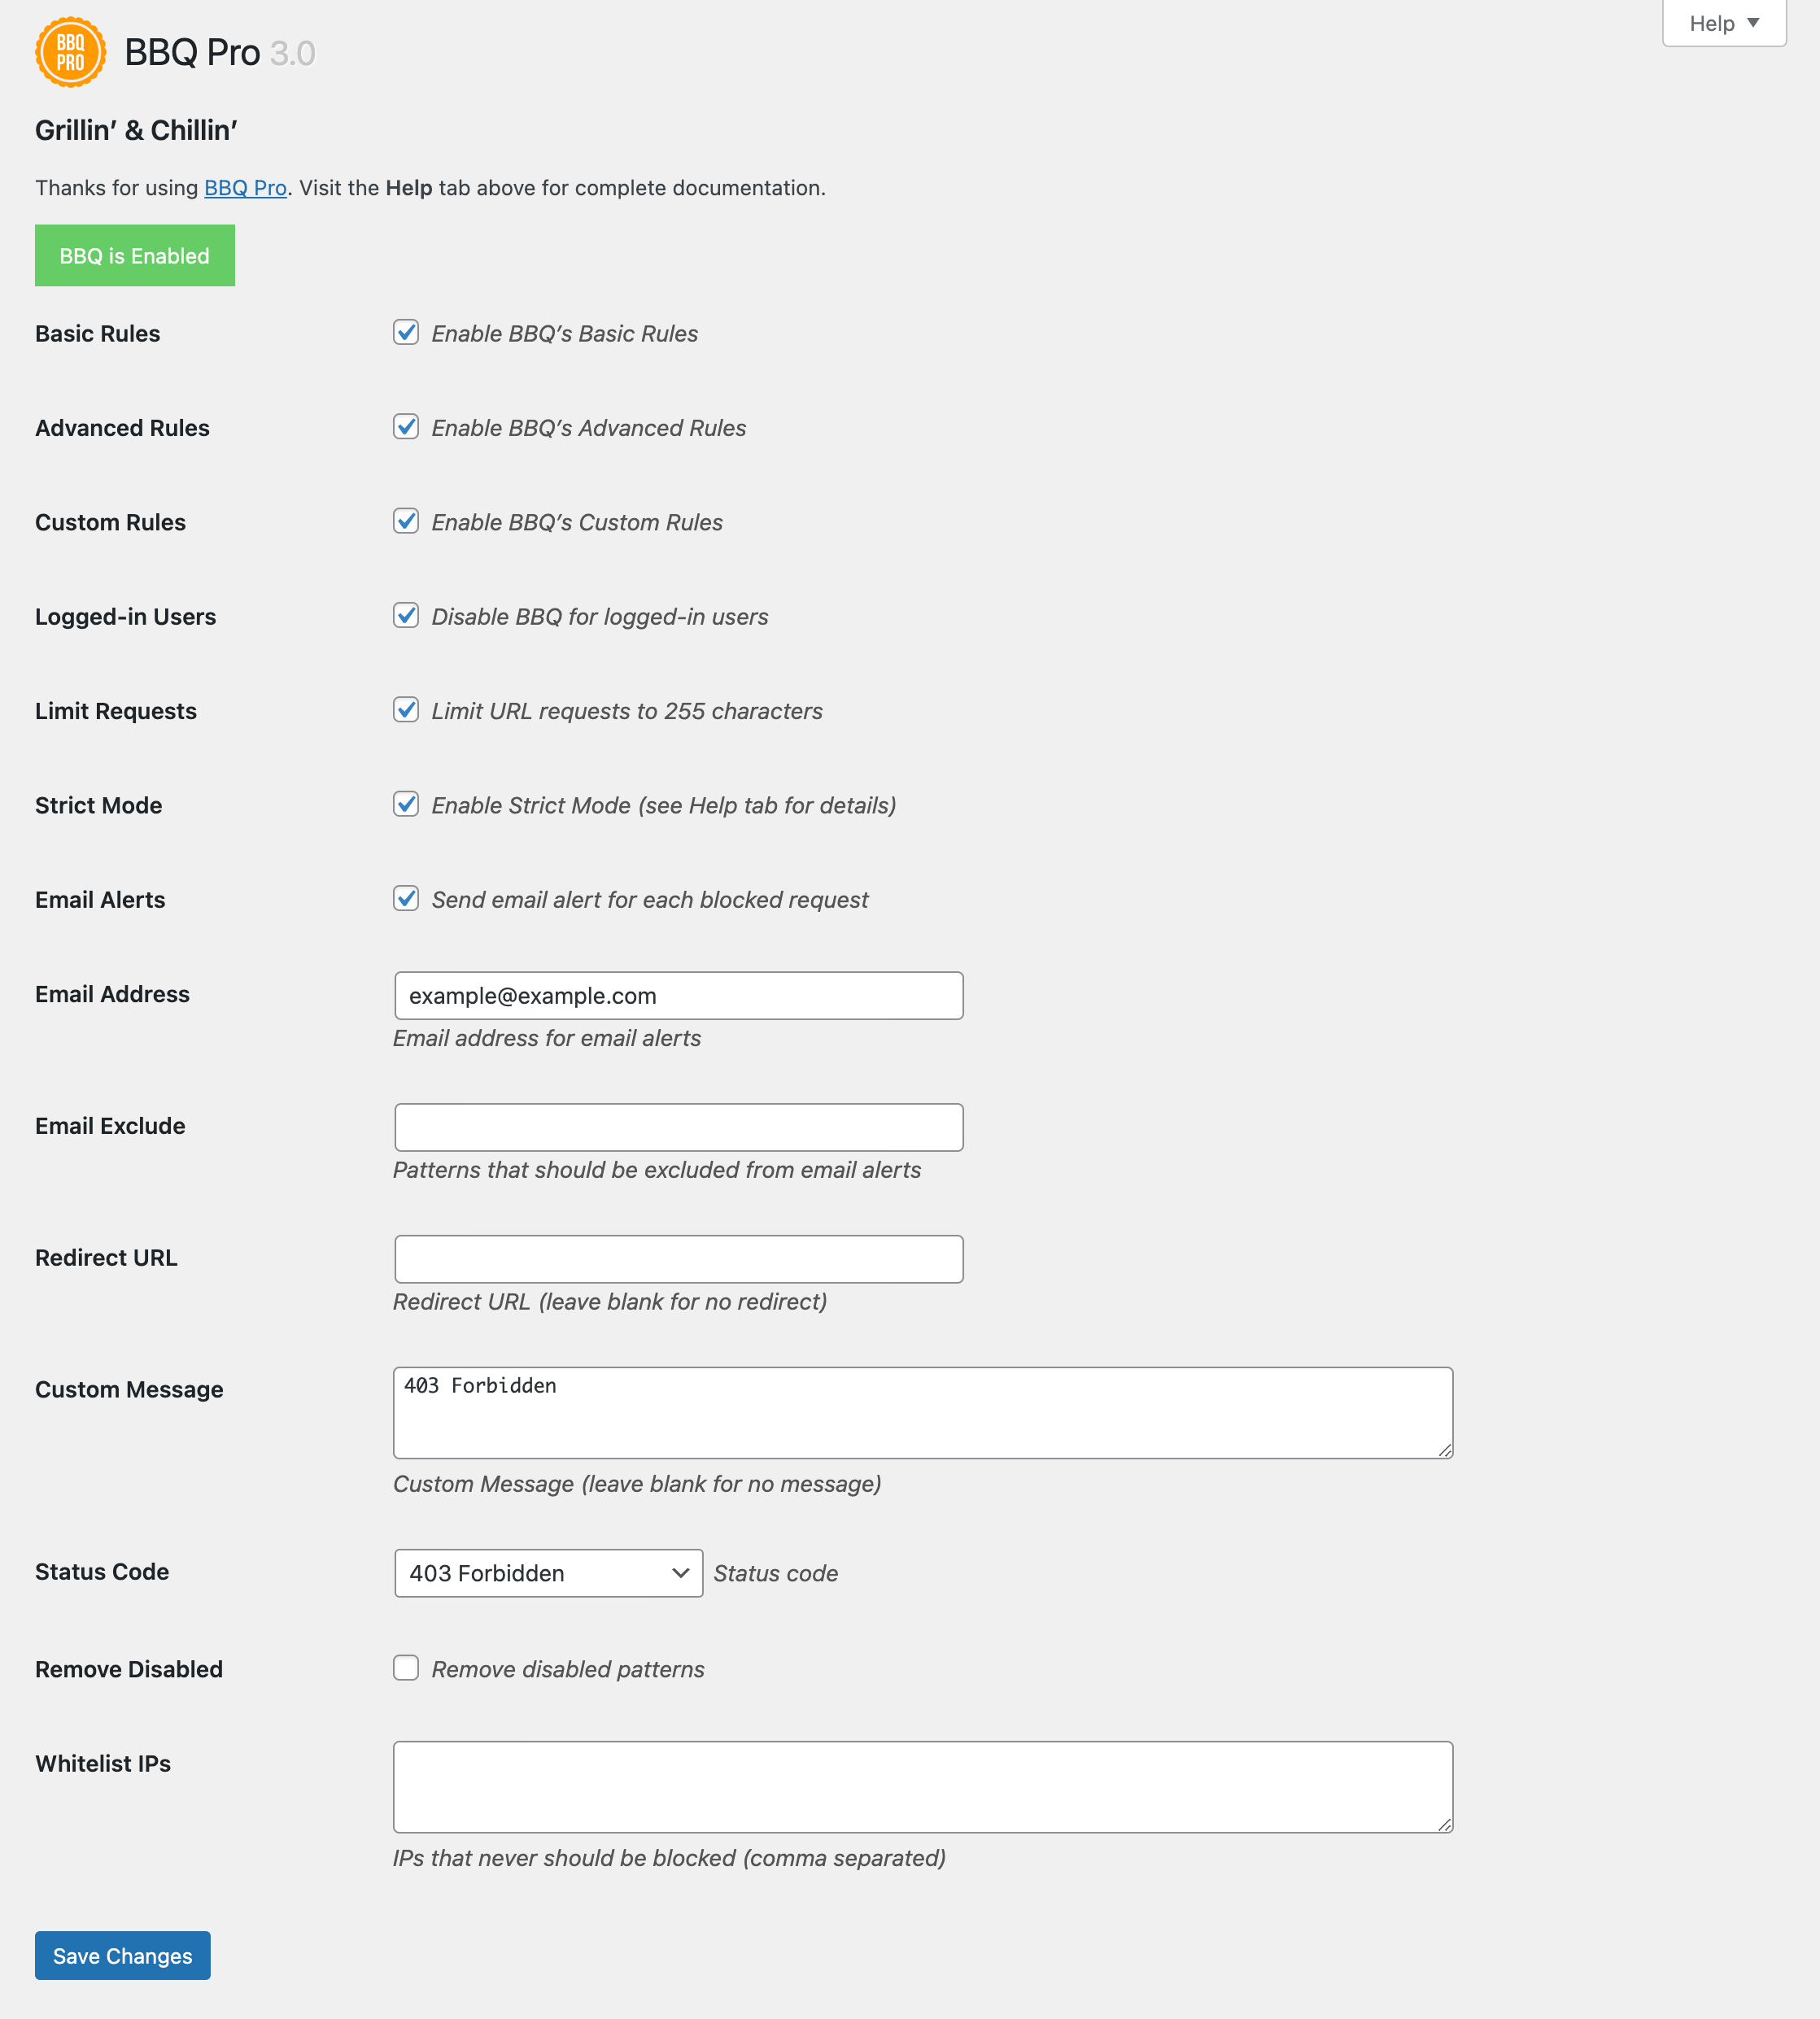
Task: Click the green BBQ is Enabled button
Action: pyautogui.click(x=135, y=255)
